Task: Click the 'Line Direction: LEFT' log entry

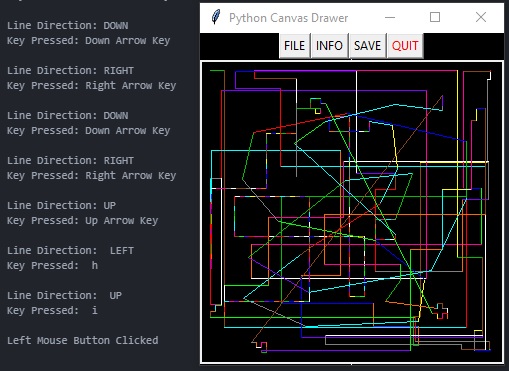Action: [x=70, y=250]
